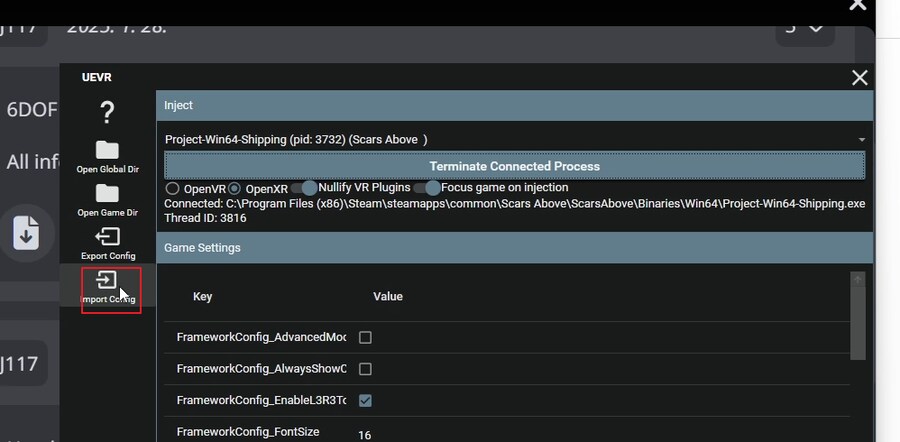
Task: Click the Export Config icon
Action: 107,237
